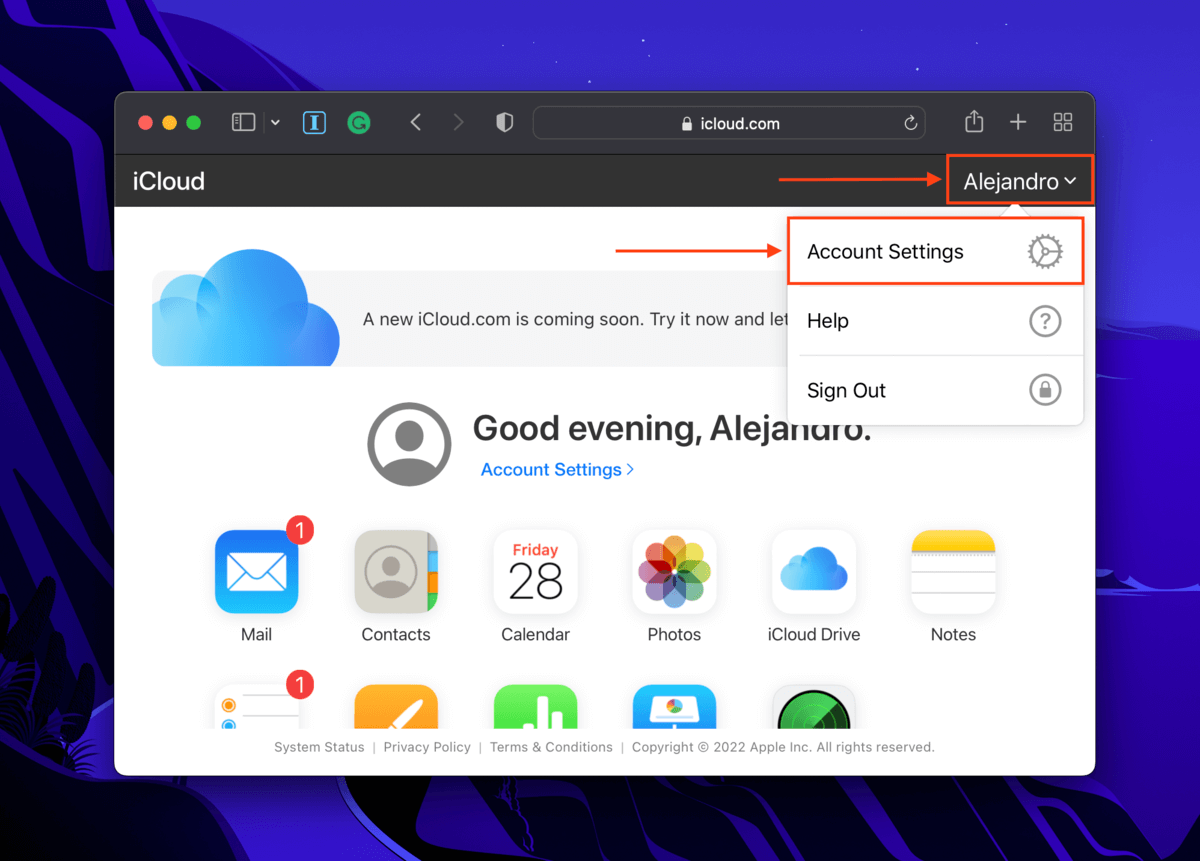
Task: Open the privacy shield report icon
Action: click(x=505, y=123)
